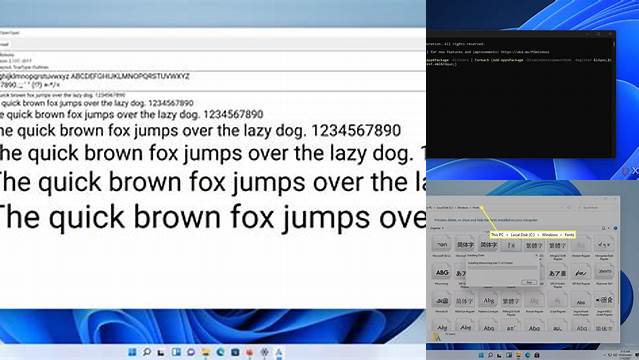Open Microsoft Store from the larger taskbar
The height and width of the screenshot is (360, 639).
pos(235,352)
